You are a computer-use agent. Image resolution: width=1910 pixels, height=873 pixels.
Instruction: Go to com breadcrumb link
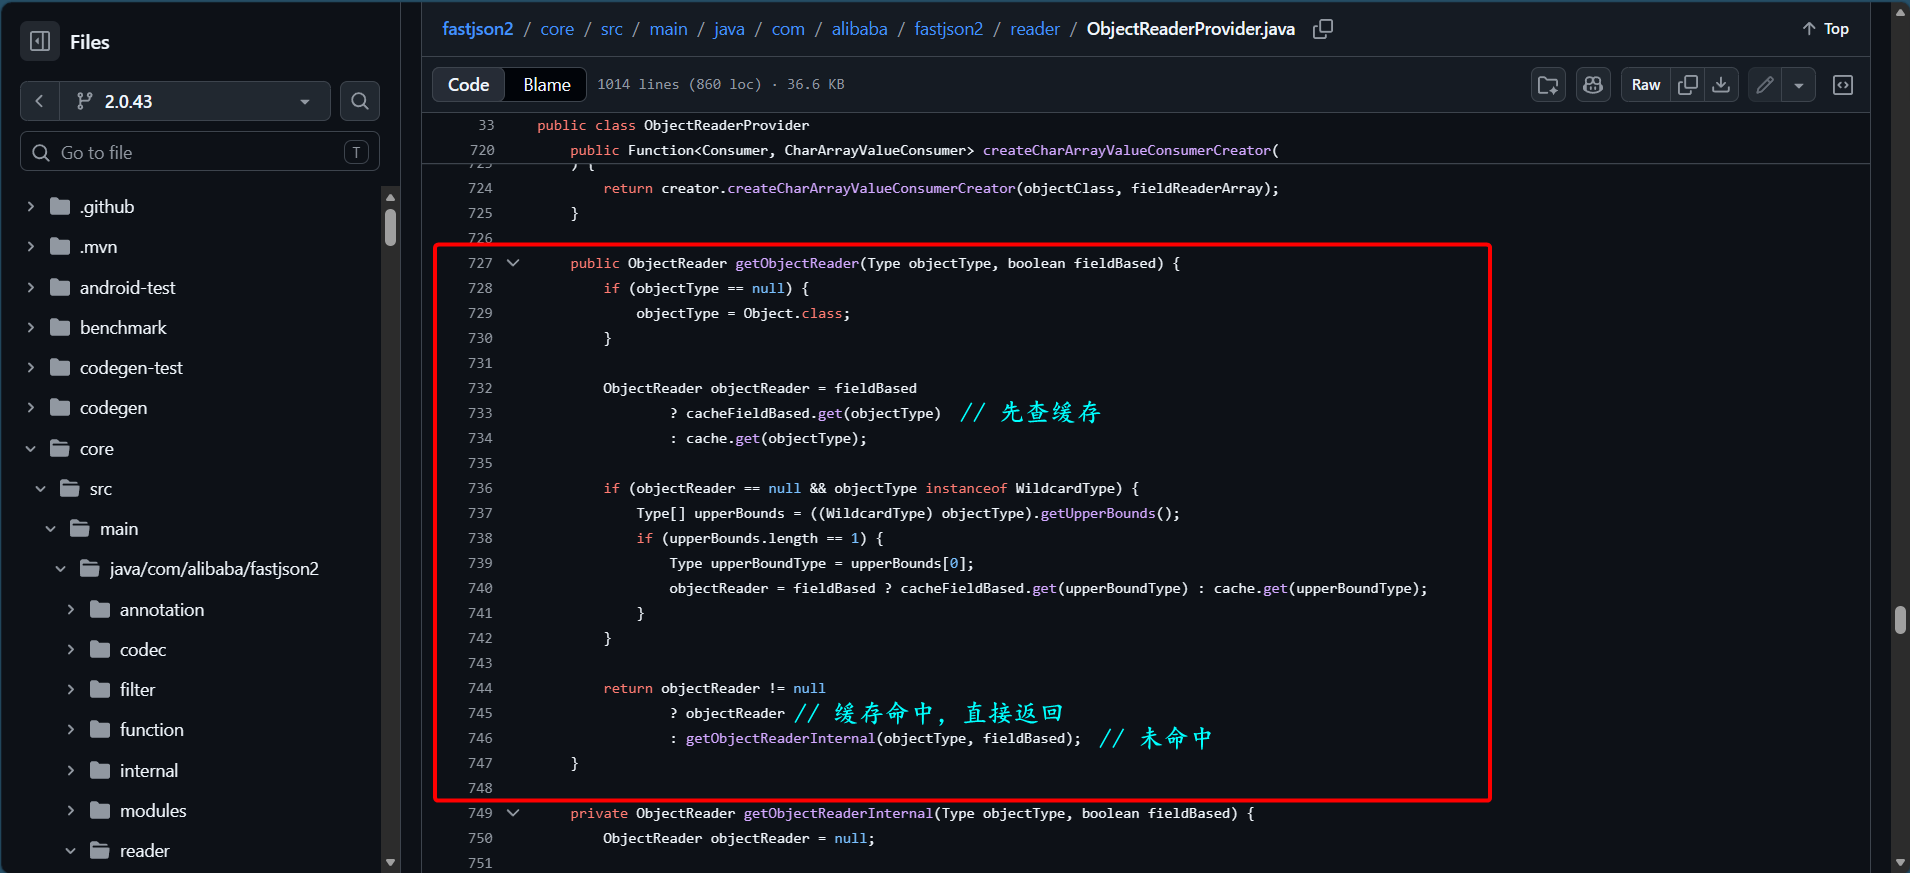(x=788, y=29)
